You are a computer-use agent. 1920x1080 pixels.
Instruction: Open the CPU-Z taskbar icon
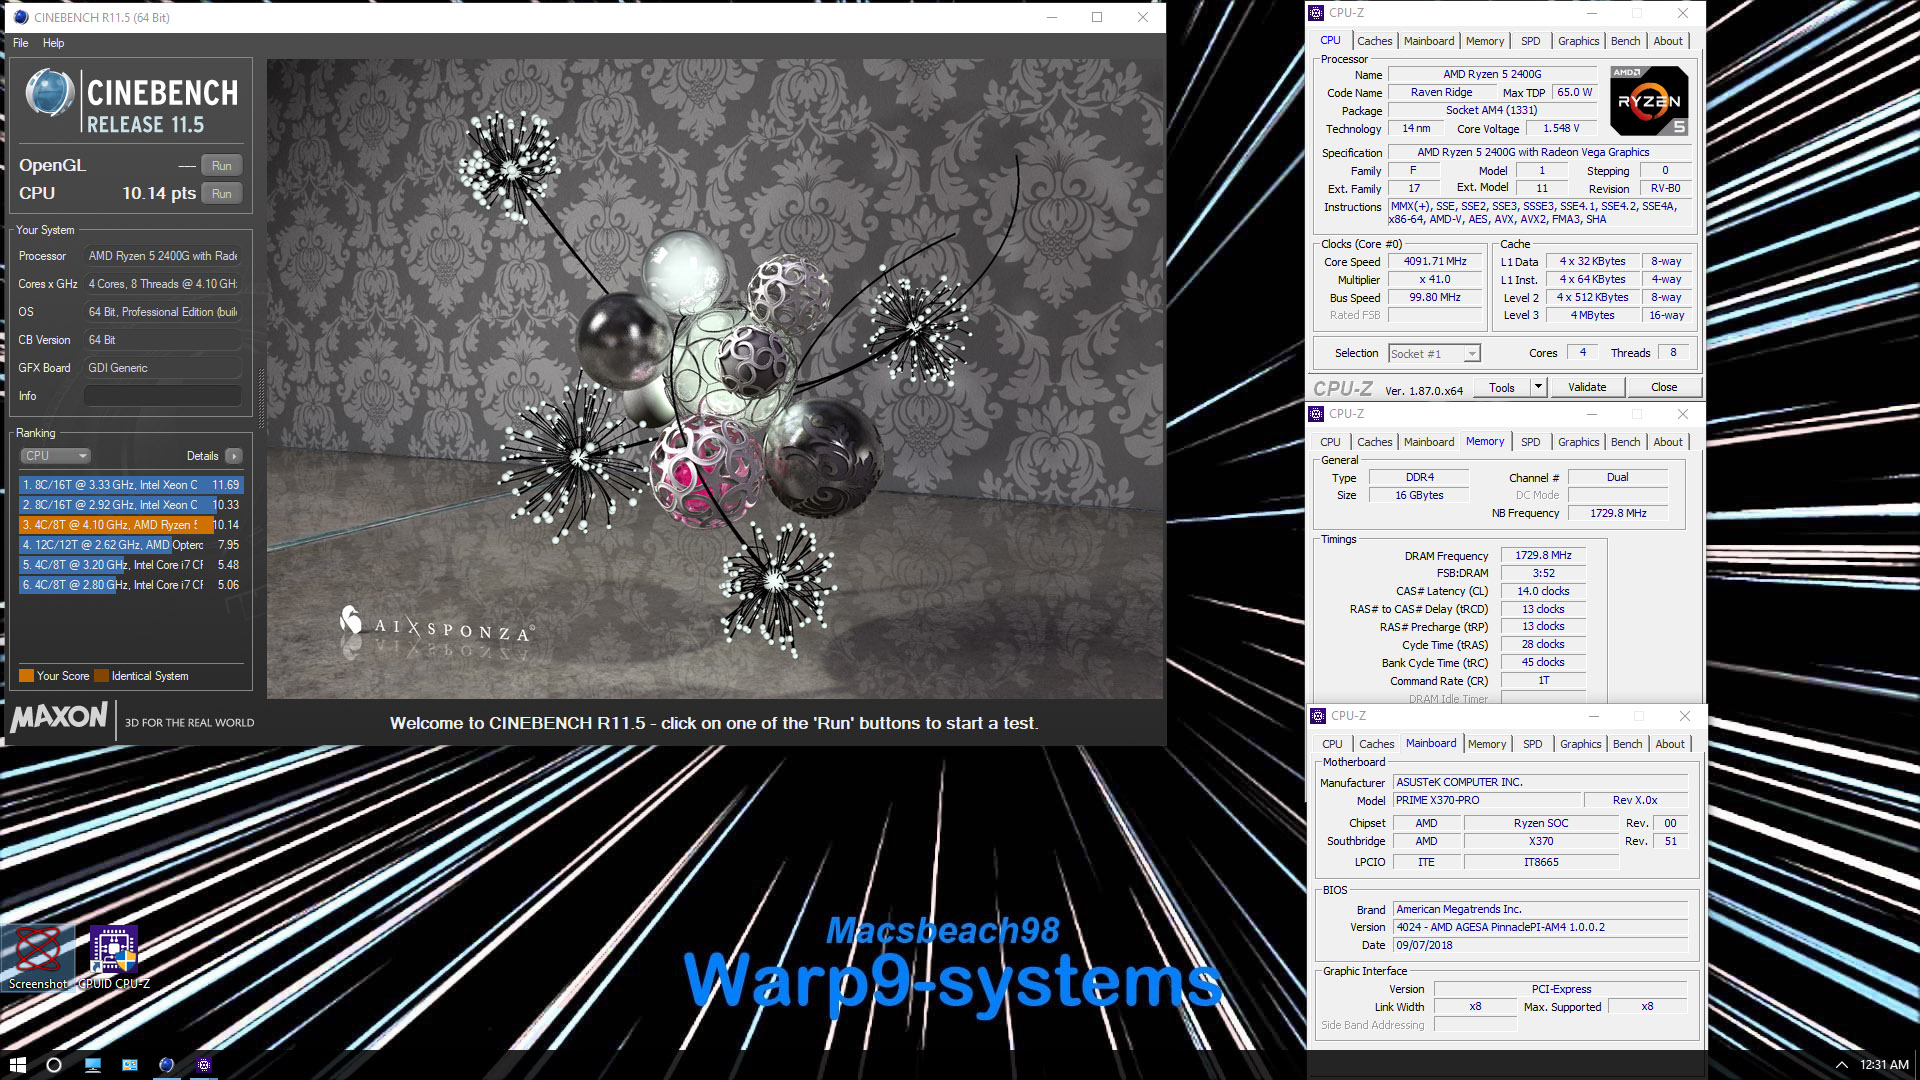pyautogui.click(x=204, y=1065)
